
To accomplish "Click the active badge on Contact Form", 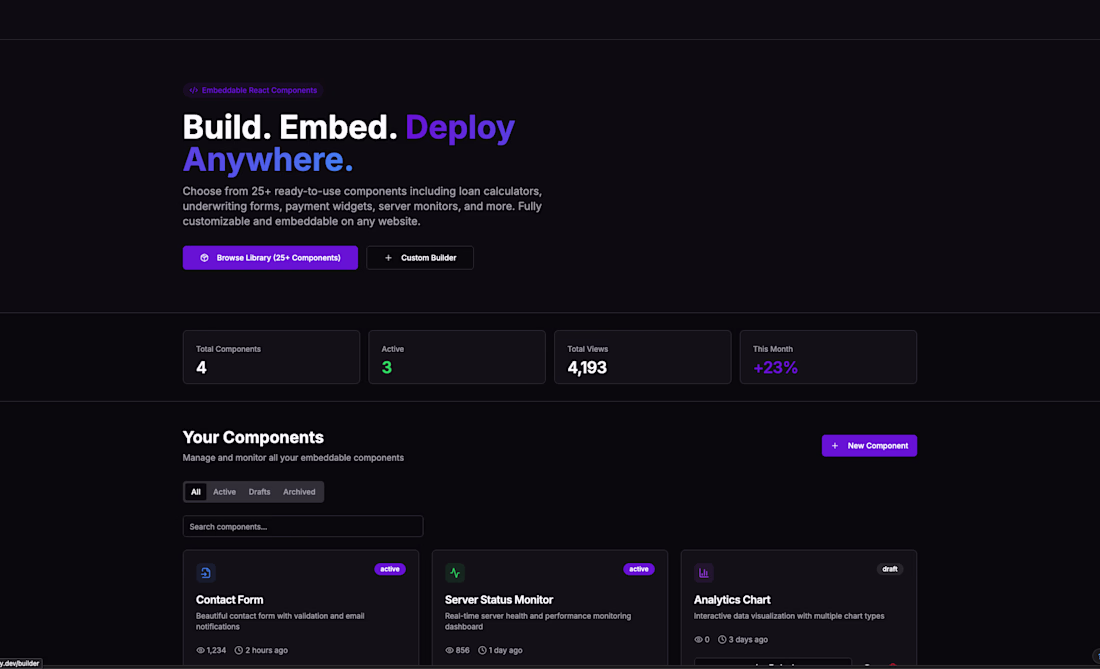I will click(390, 569).
